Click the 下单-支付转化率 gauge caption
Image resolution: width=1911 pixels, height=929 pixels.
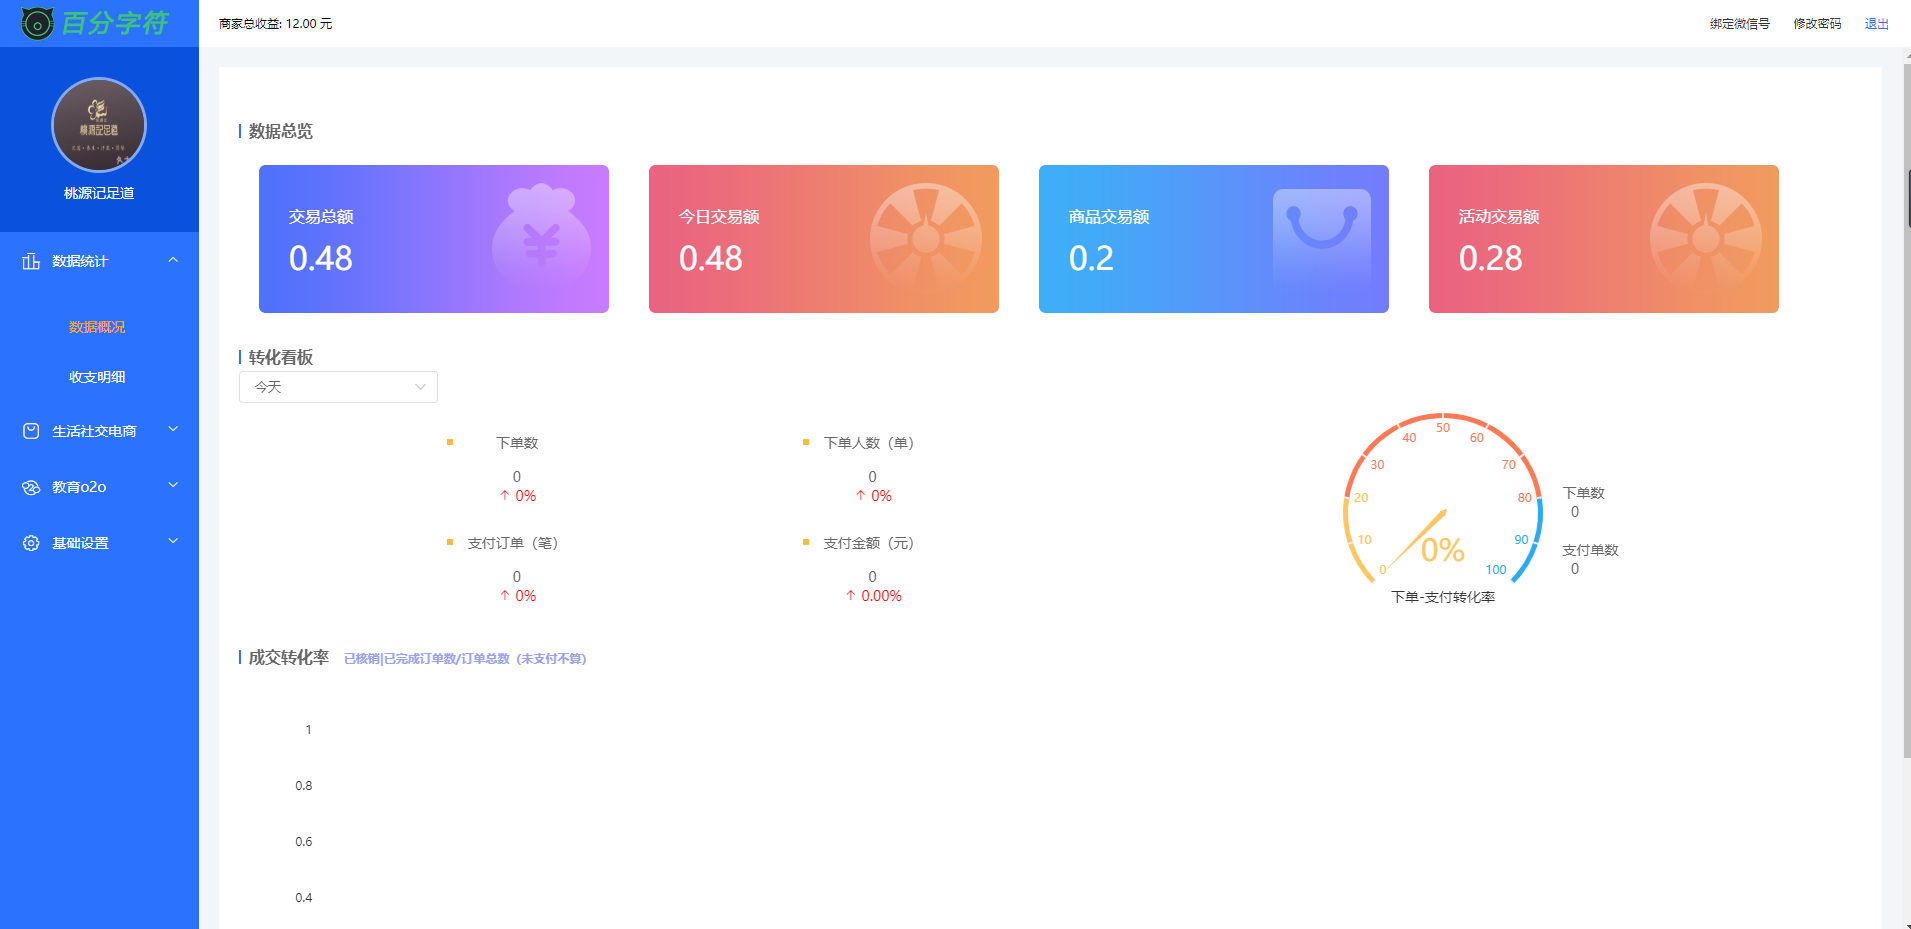point(1443,597)
